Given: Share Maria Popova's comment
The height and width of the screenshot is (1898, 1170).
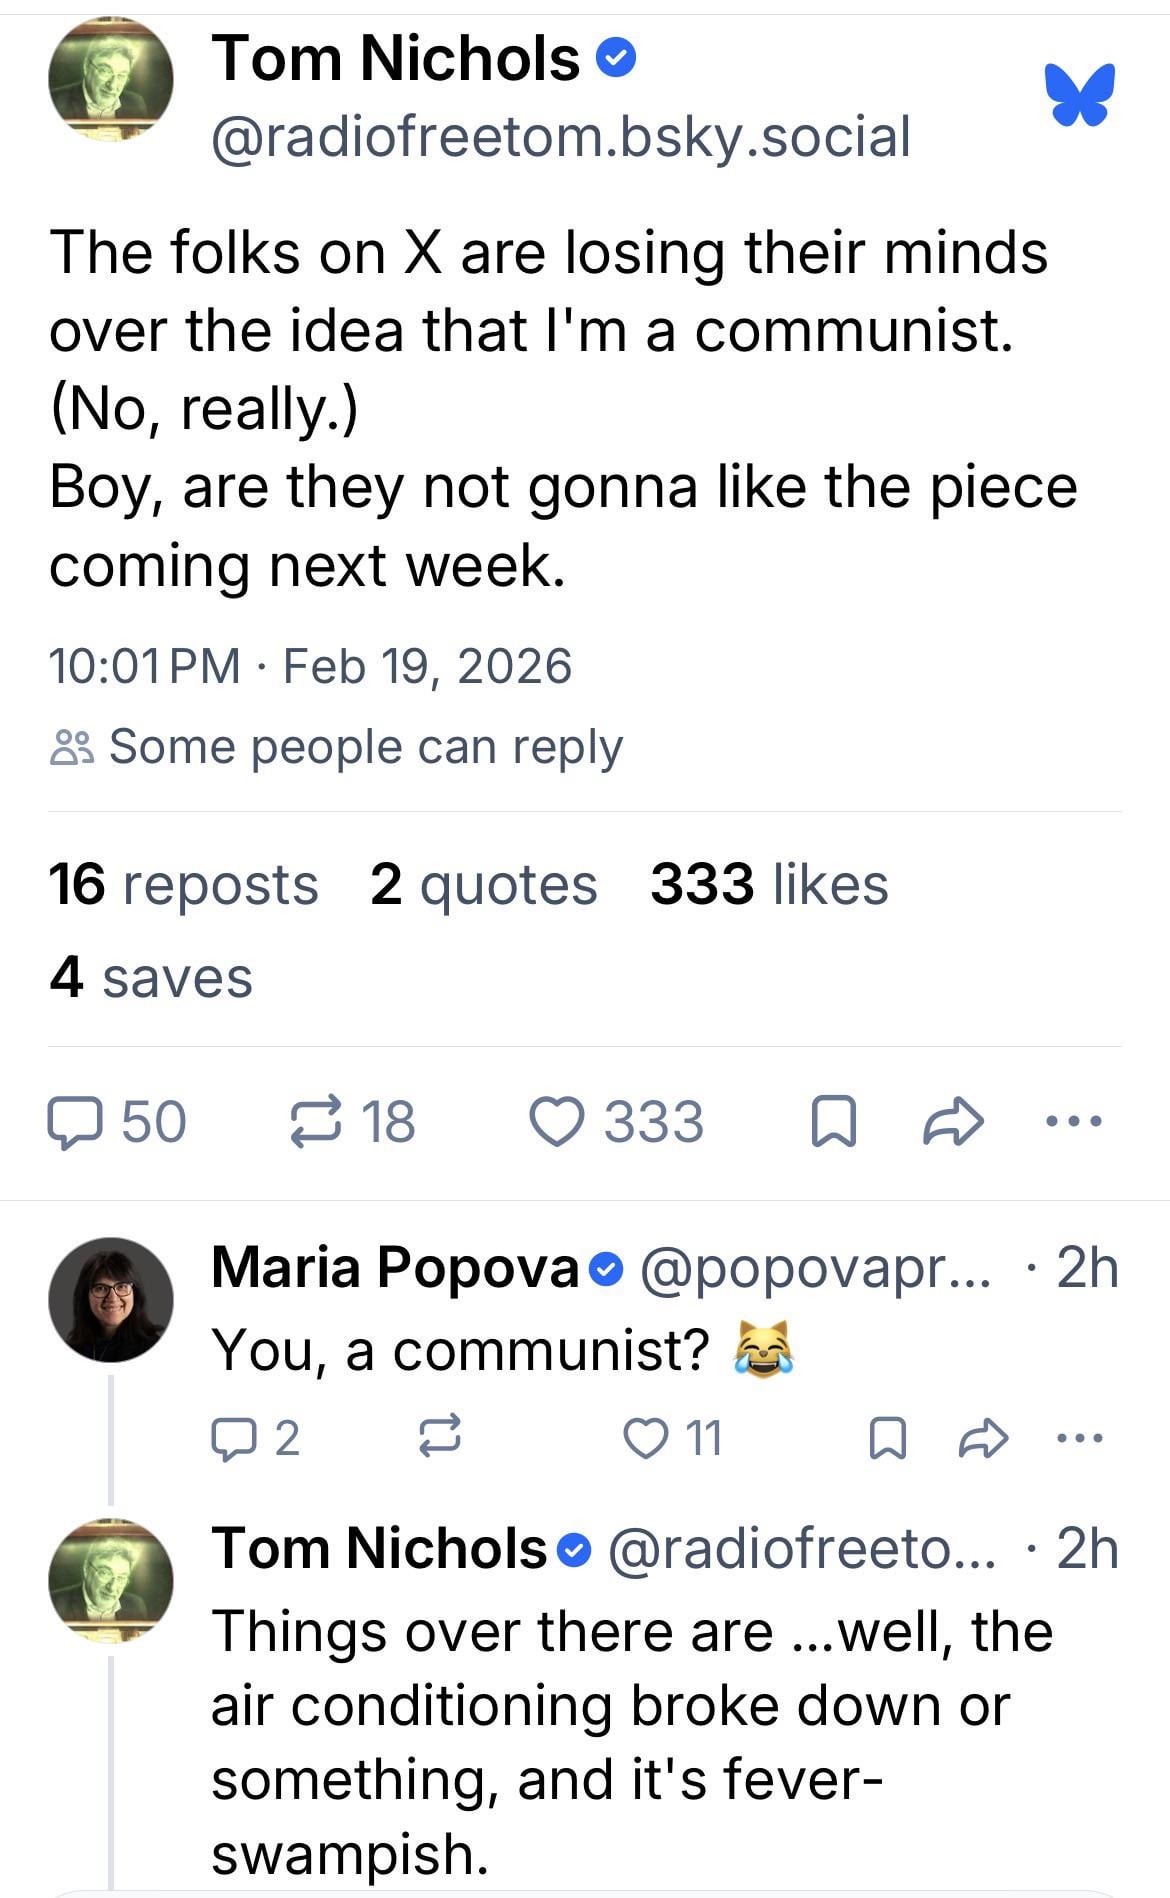Looking at the screenshot, I should point(983,1438).
